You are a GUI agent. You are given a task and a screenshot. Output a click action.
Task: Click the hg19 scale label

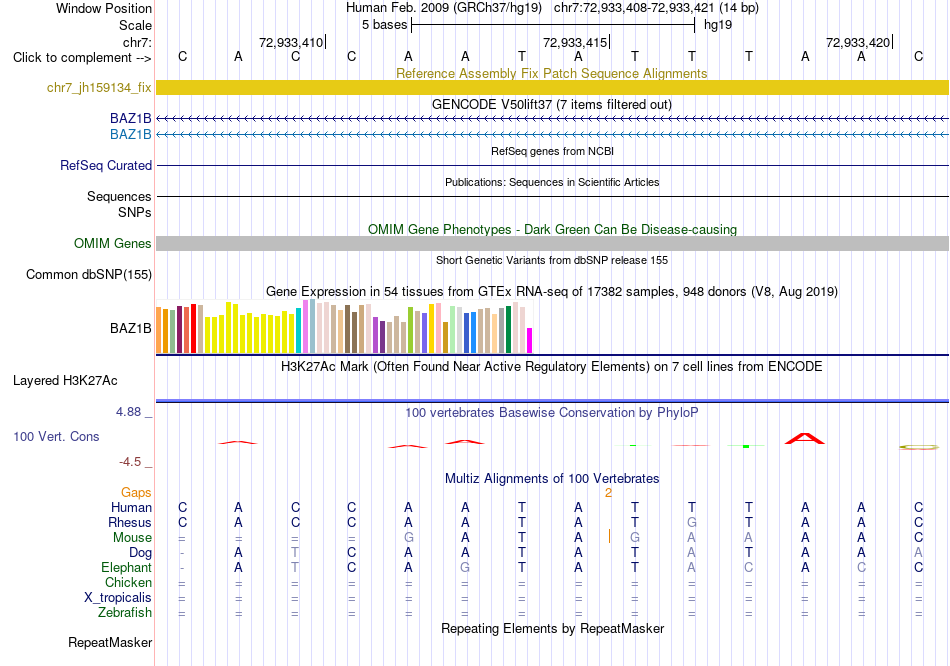[717, 25]
